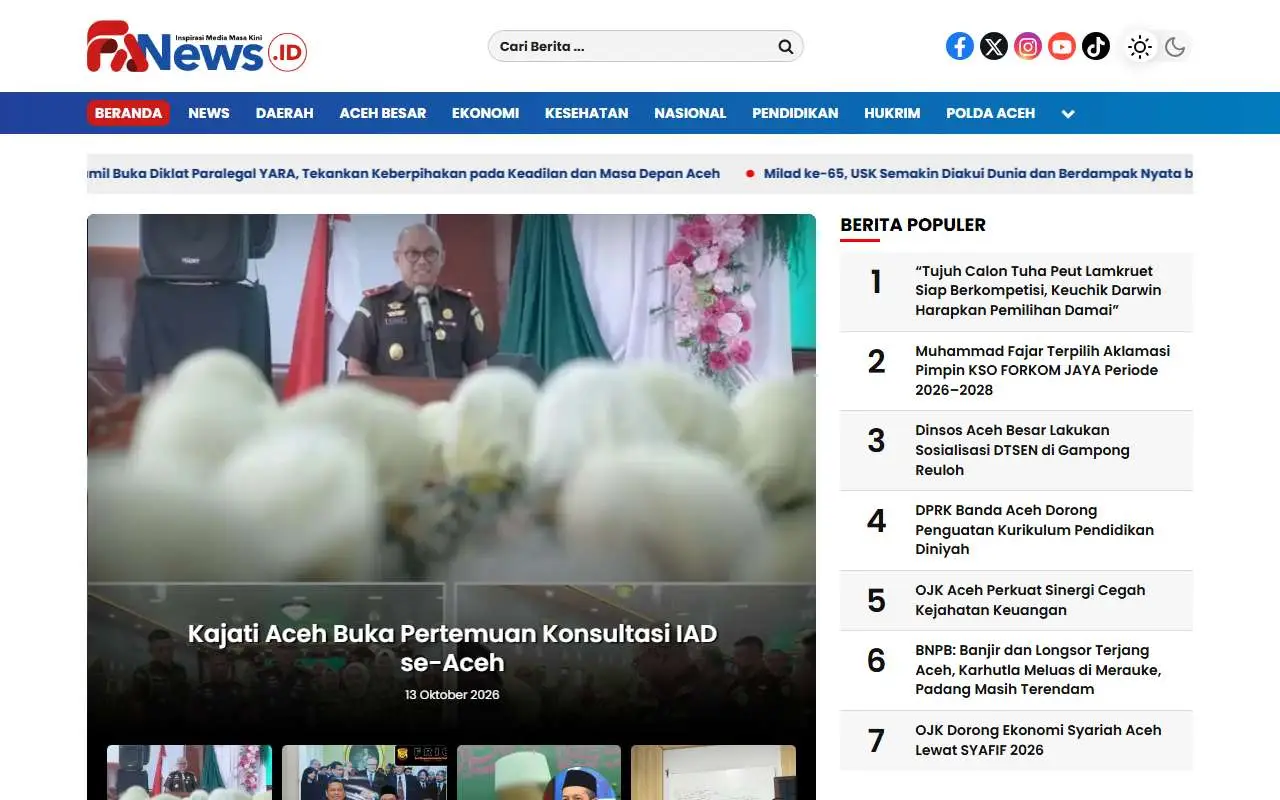This screenshot has height=800, width=1280.
Task: Switch to light mode sun toggle
Action: pos(1140,46)
